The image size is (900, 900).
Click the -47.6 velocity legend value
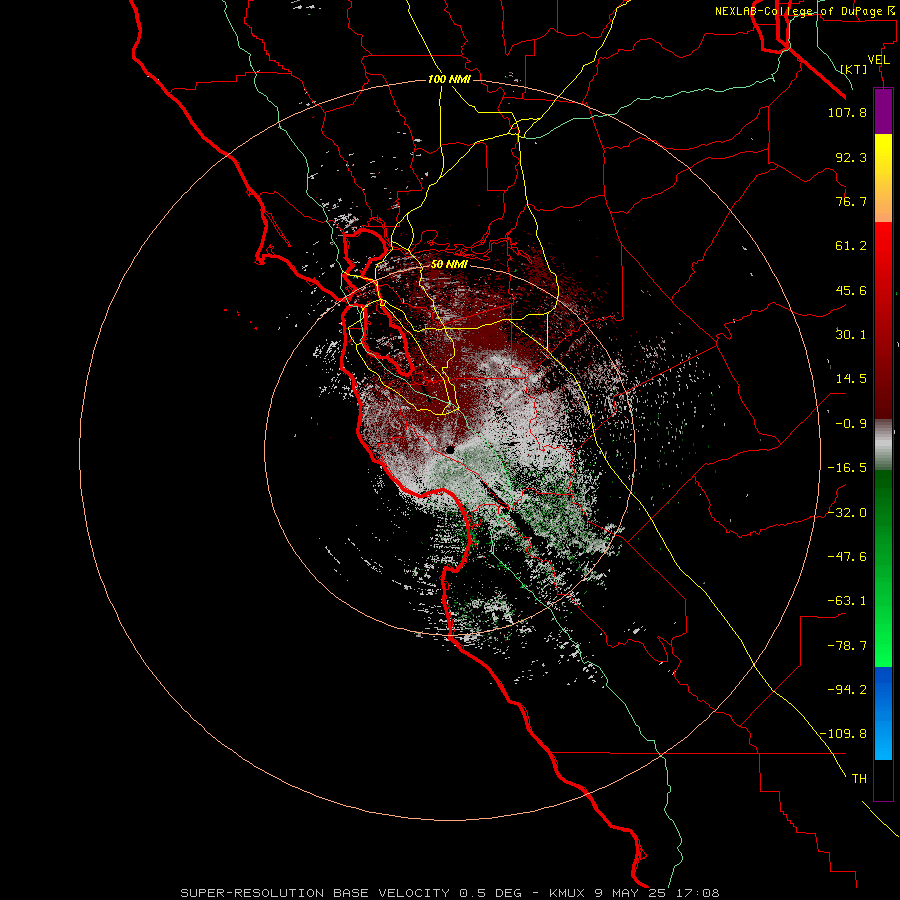click(847, 557)
